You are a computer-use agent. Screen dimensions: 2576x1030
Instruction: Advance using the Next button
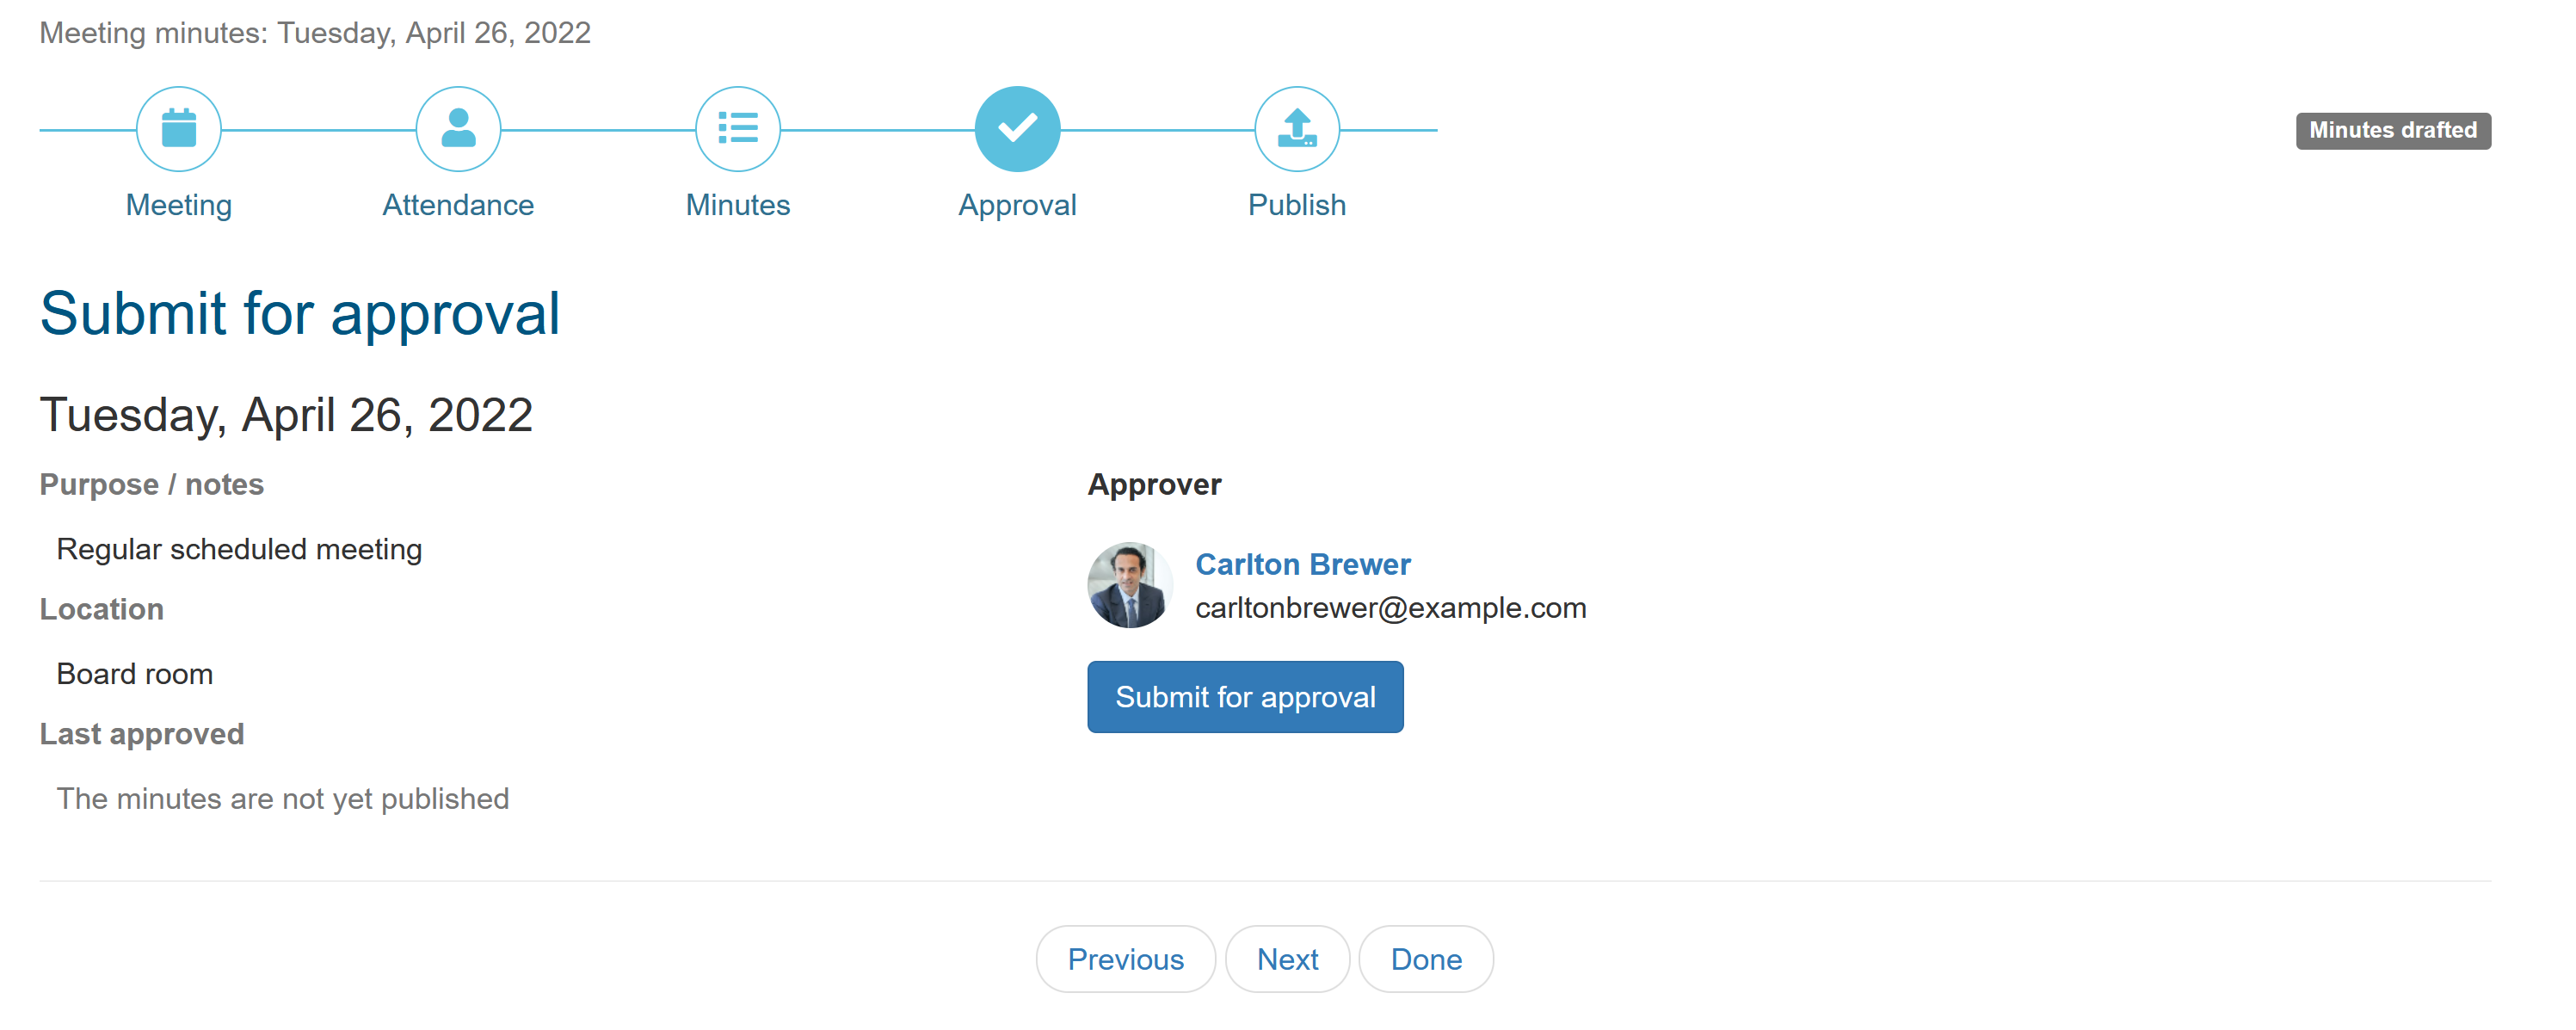[x=1287, y=959]
